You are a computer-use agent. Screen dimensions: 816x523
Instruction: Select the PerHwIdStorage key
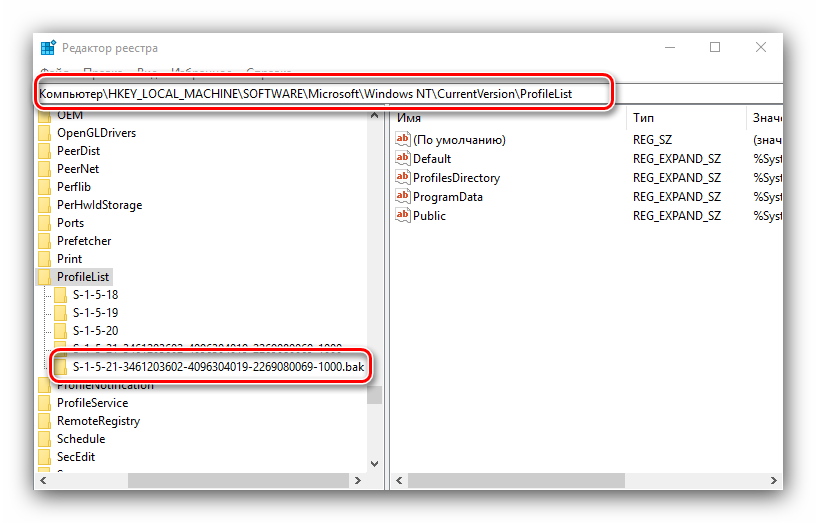tap(99, 205)
